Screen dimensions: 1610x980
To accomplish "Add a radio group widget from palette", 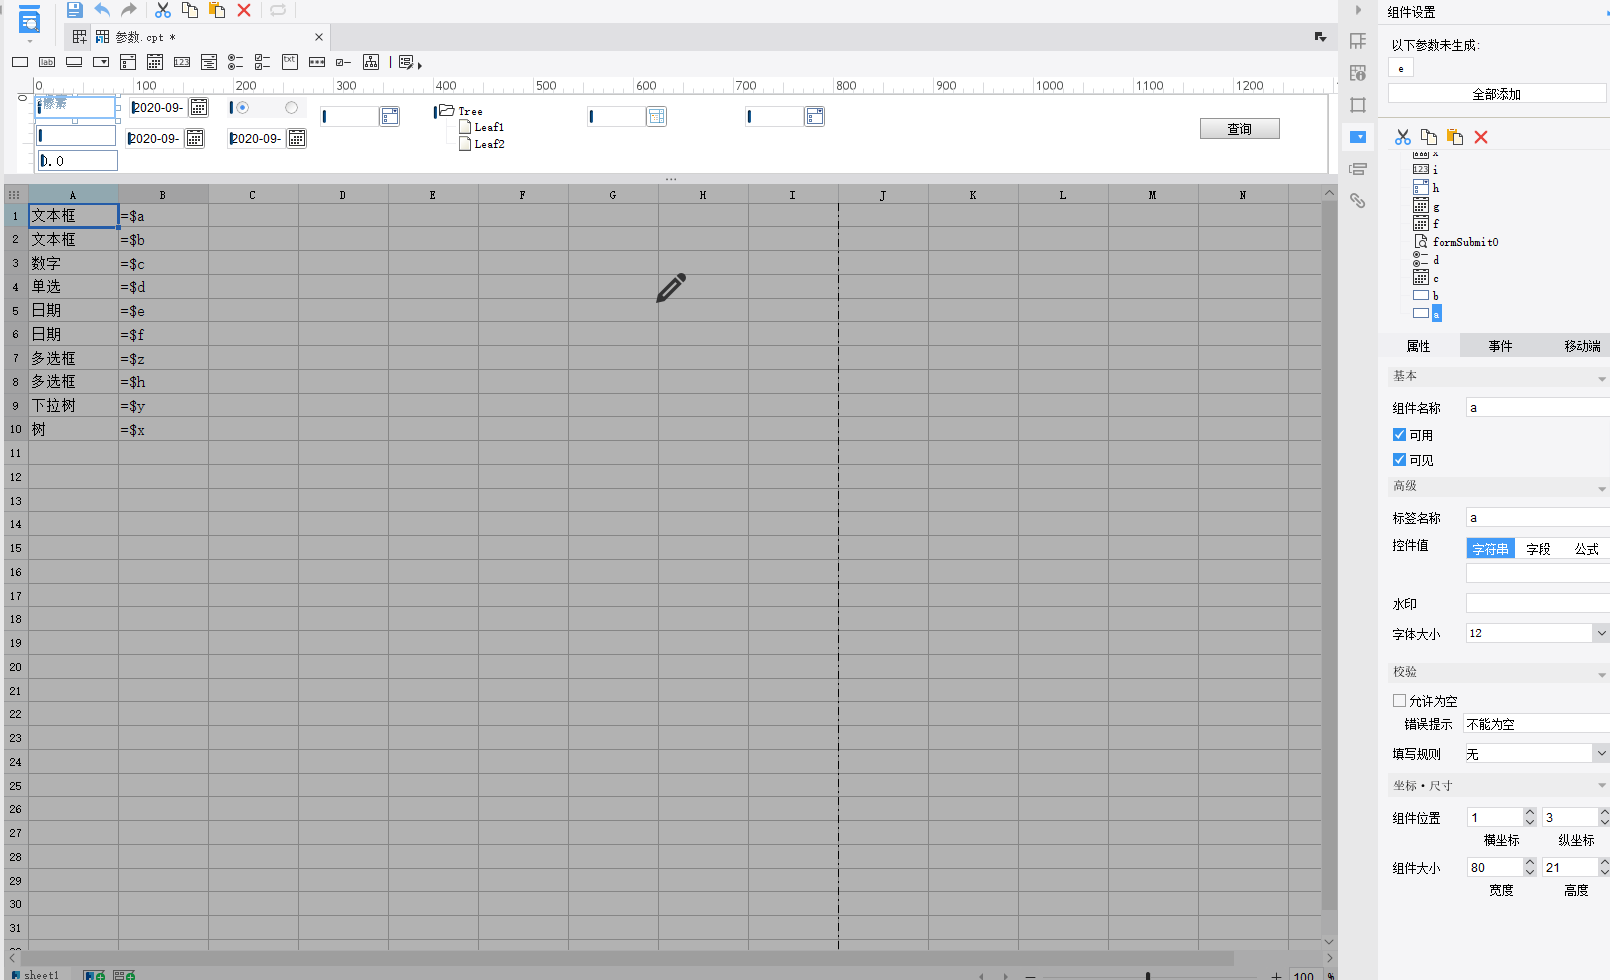I will (236, 62).
